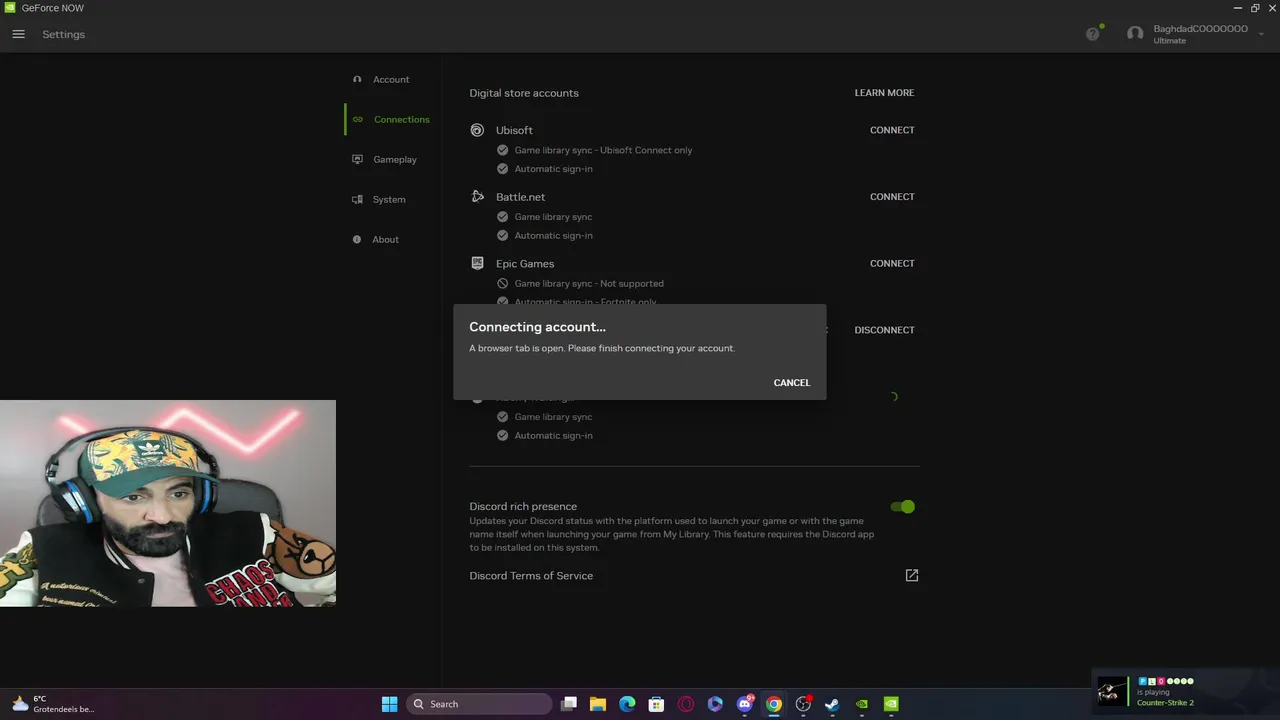Open the Opera browser taskbar icon
Image resolution: width=1280 pixels, height=720 pixels.
click(686, 704)
